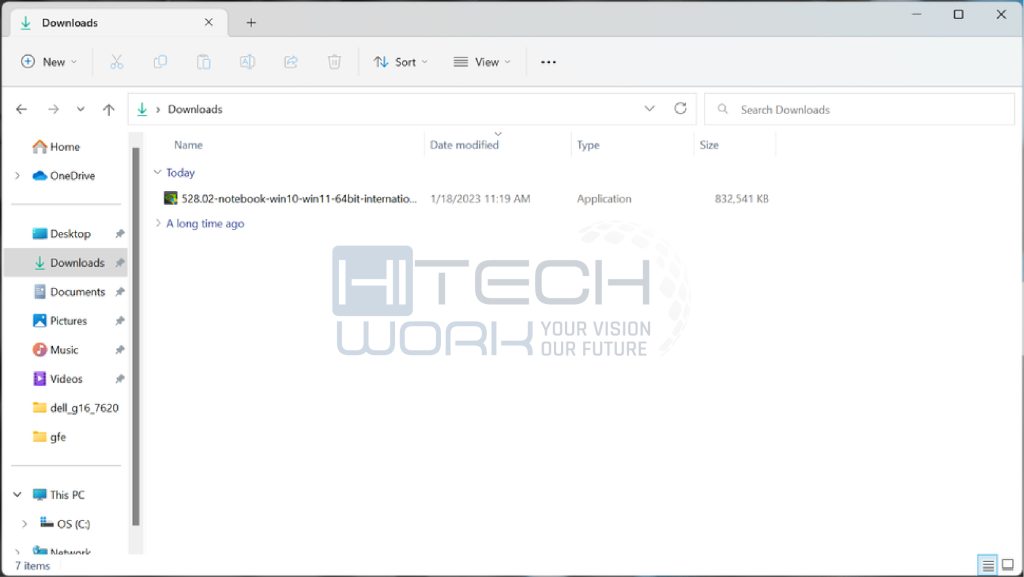Open Videos in navigation pane
Image resolution: width=1024 pixels, height=577 pixels.
coord(57,379)
